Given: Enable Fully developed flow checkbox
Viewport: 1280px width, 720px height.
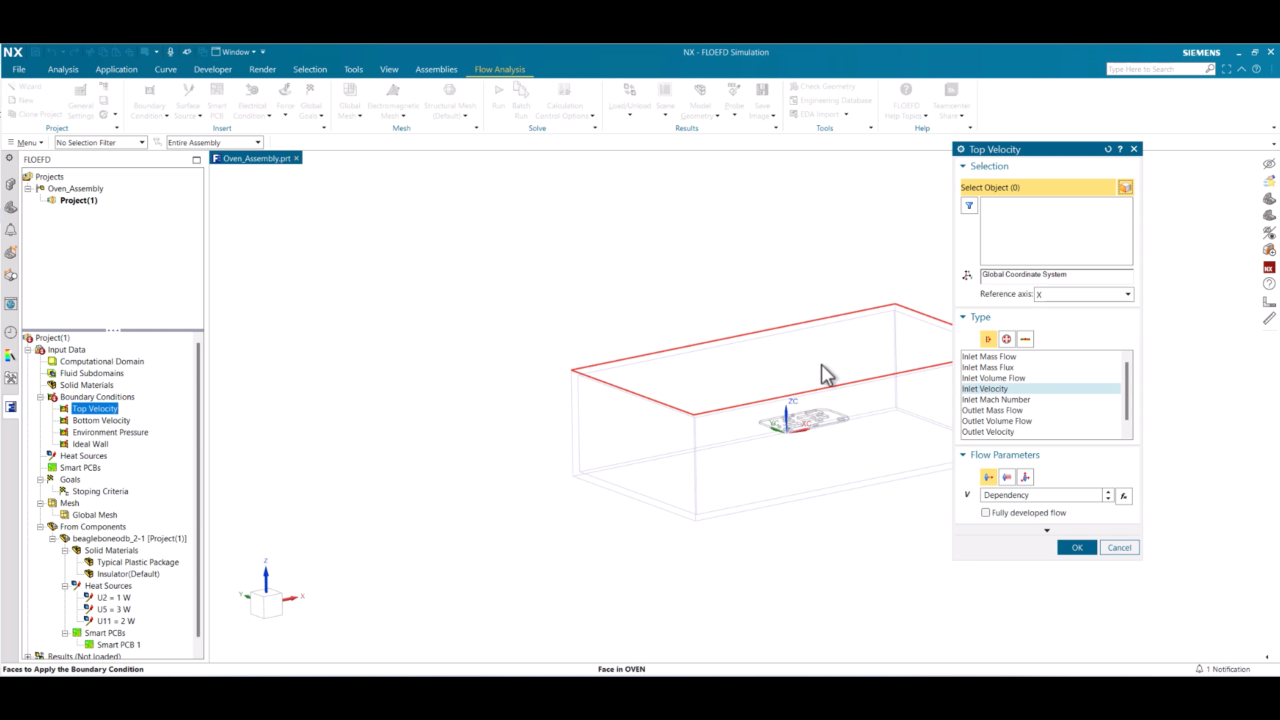Looking at the screenshot, I should tap(986, 513).
